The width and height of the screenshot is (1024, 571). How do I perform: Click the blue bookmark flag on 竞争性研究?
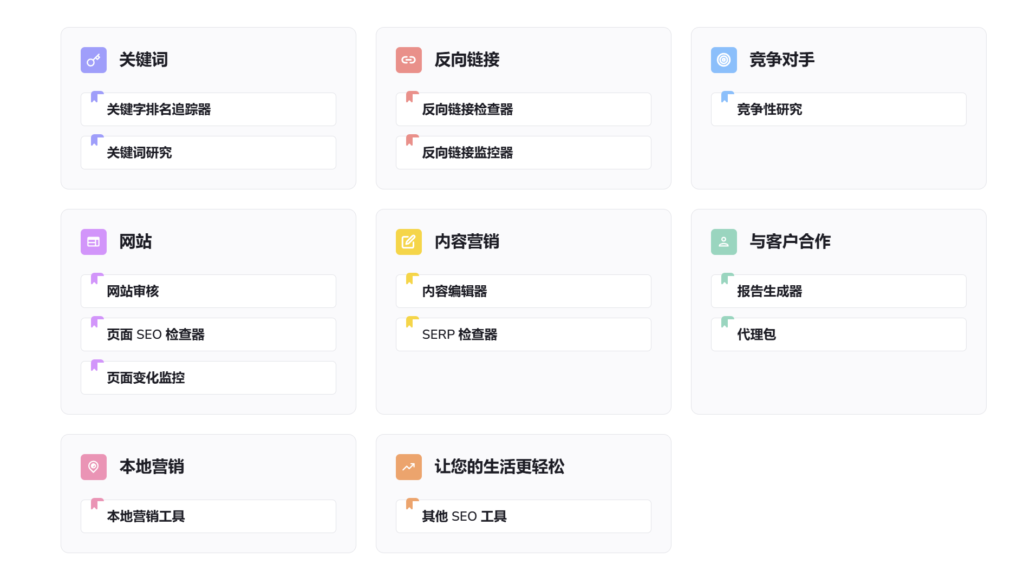click(727, 97)
